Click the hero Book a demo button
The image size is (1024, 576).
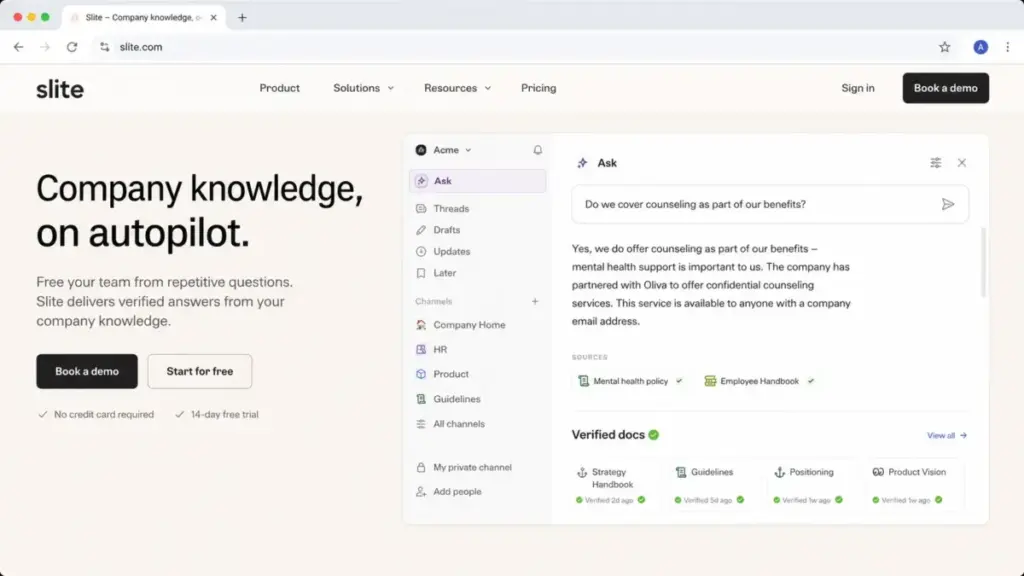click(x=87, y=371)
